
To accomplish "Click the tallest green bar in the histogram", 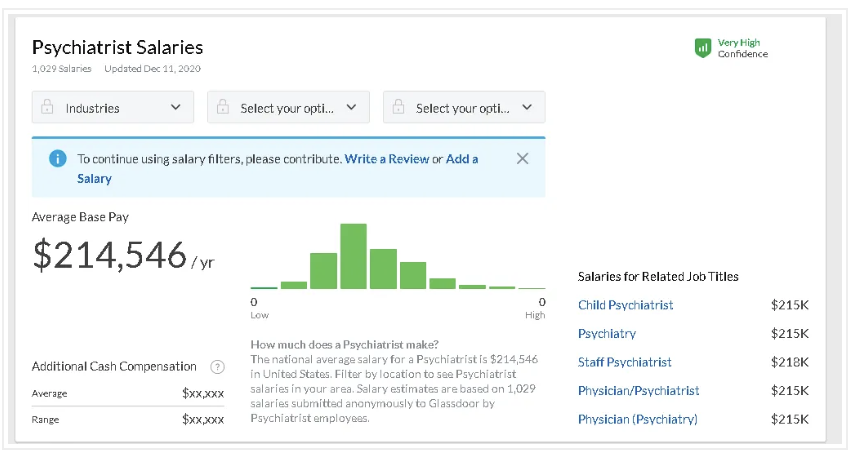I will pyautogui.click(x=353, y=256).
